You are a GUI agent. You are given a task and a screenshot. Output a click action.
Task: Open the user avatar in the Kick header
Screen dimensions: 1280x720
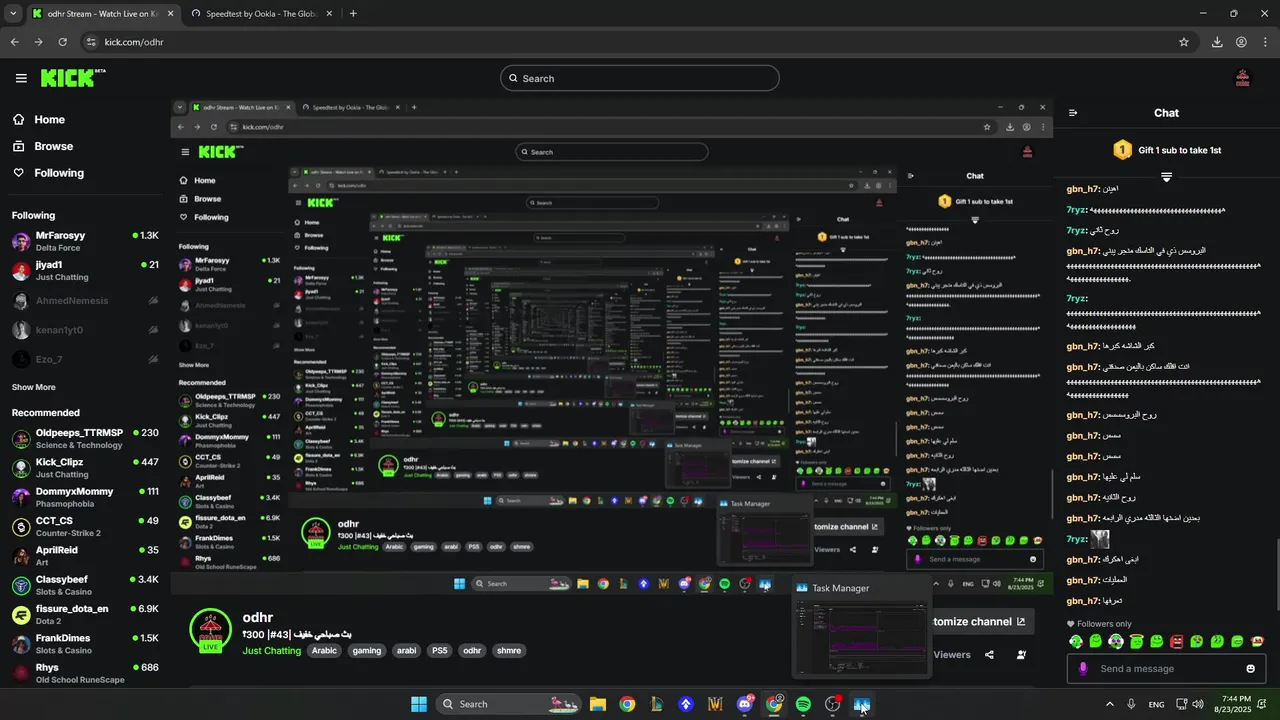pyautogui.click(x=1243, y=78)
